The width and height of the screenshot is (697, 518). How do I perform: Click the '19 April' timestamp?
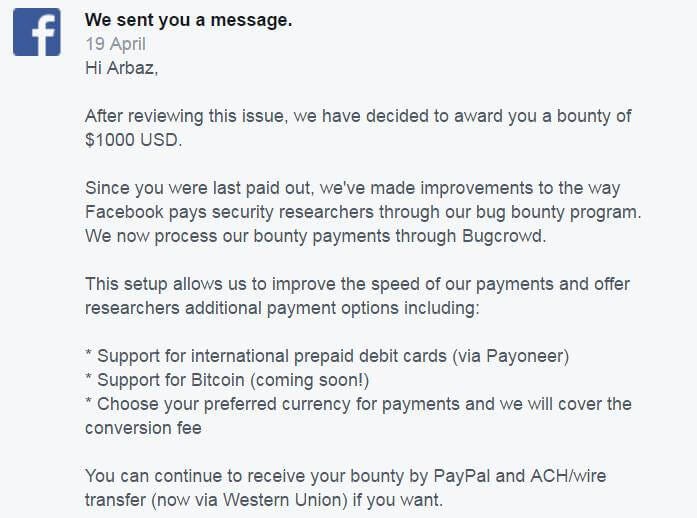click(116, 44)
